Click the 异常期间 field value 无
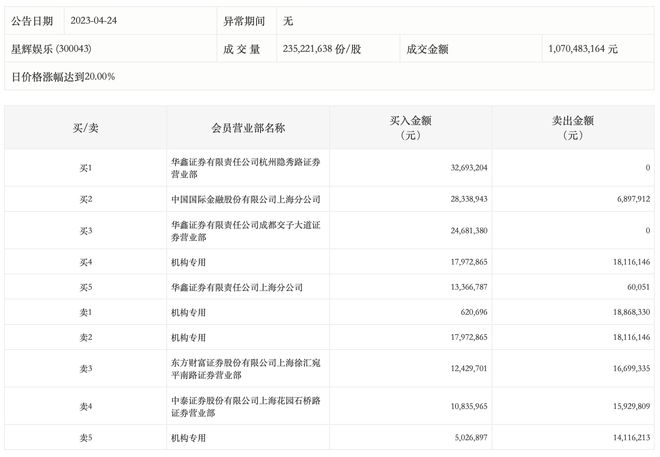The width and height of the screenshot is (660, 457). 289,21
